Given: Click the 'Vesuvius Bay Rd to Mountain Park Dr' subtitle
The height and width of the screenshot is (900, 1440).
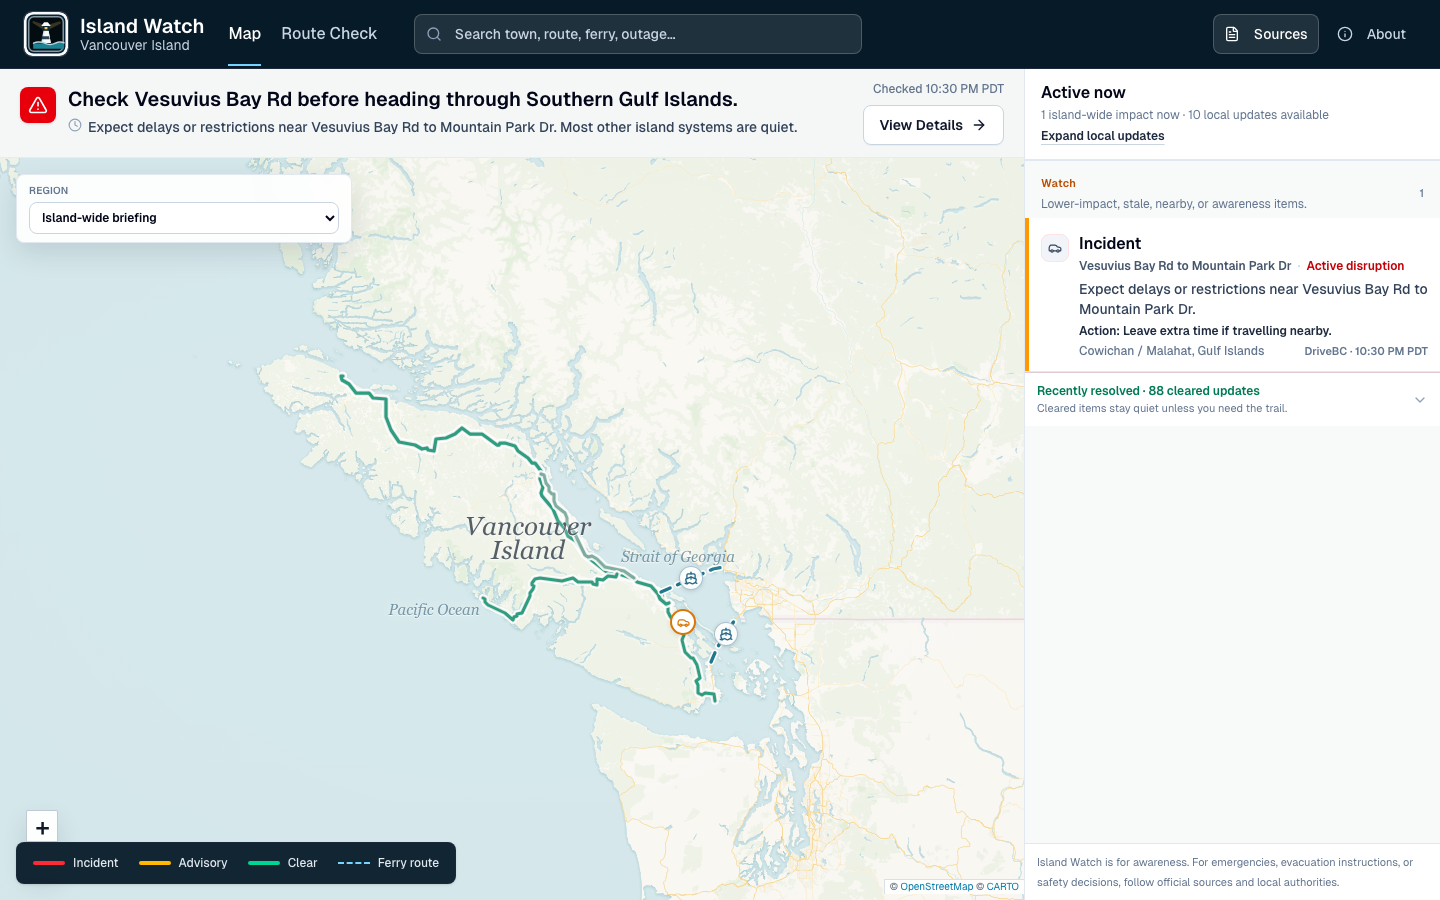Looking at the screenshot, I should click(x=1185, y=266).
